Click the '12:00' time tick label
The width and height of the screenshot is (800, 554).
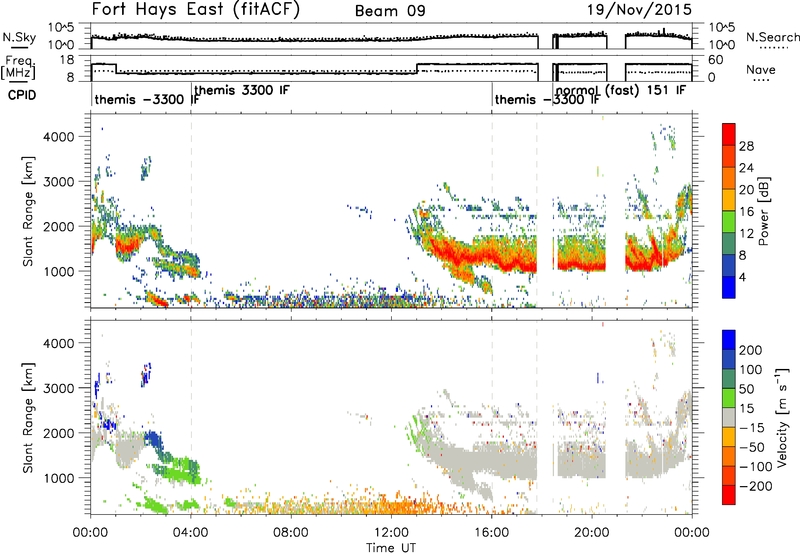coord(391,533)
